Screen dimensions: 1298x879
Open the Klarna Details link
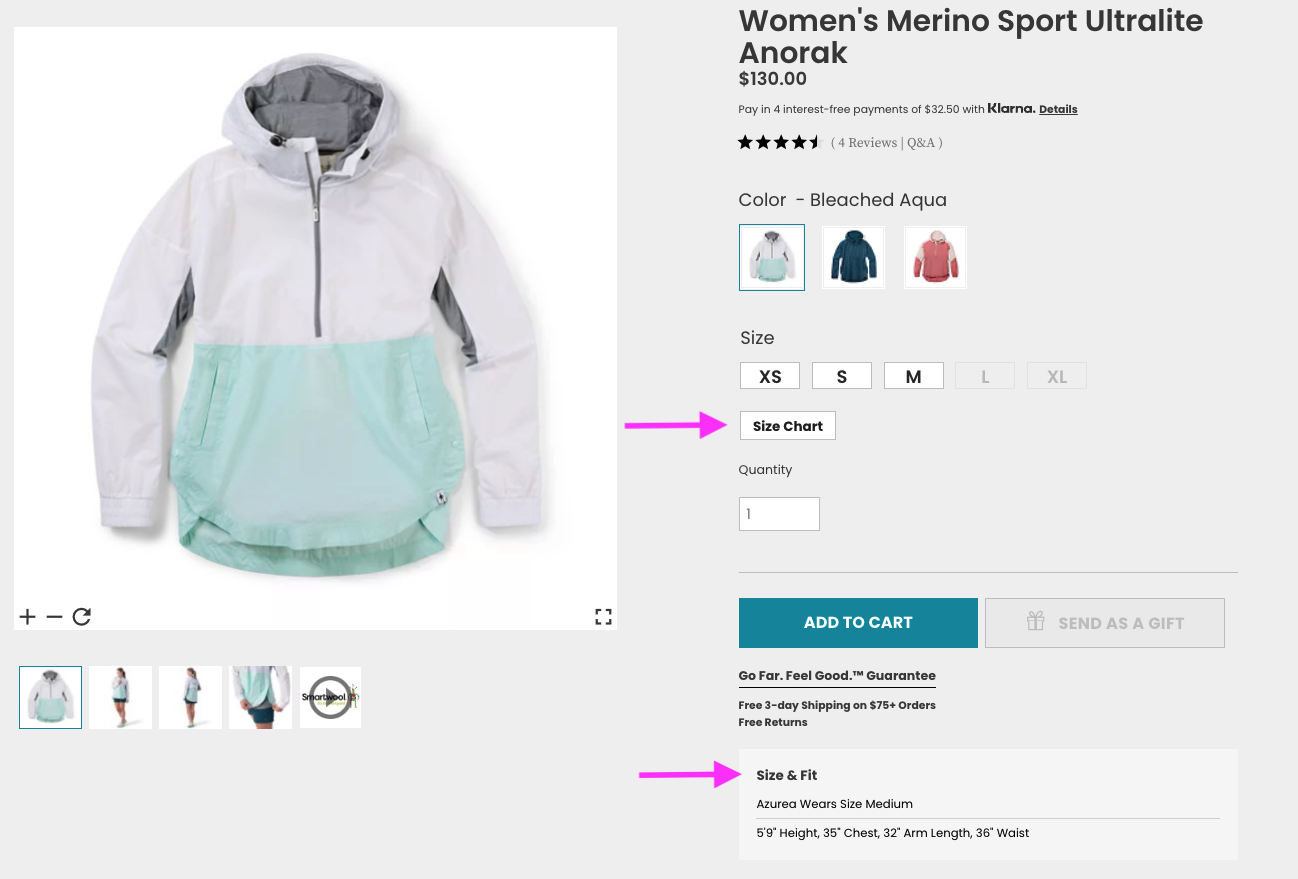(1058, 109)
